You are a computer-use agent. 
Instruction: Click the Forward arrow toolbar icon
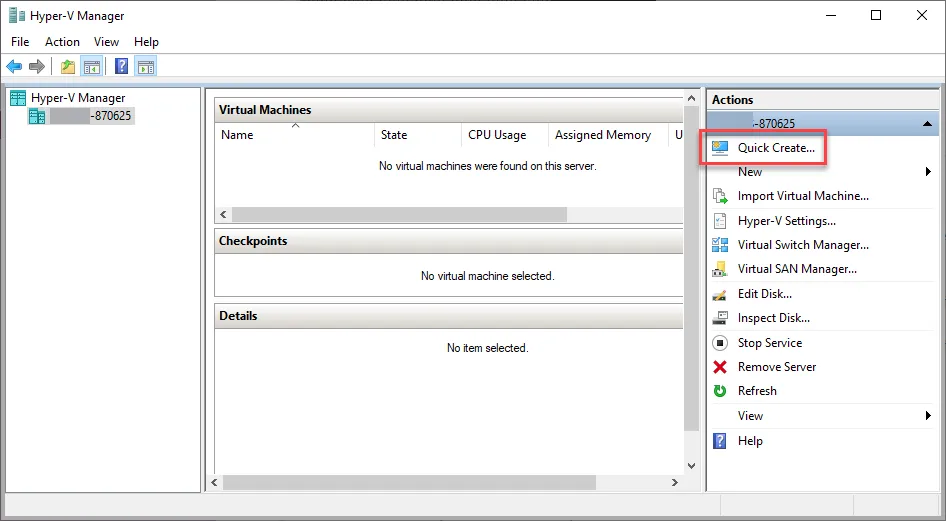coord(37,66)
